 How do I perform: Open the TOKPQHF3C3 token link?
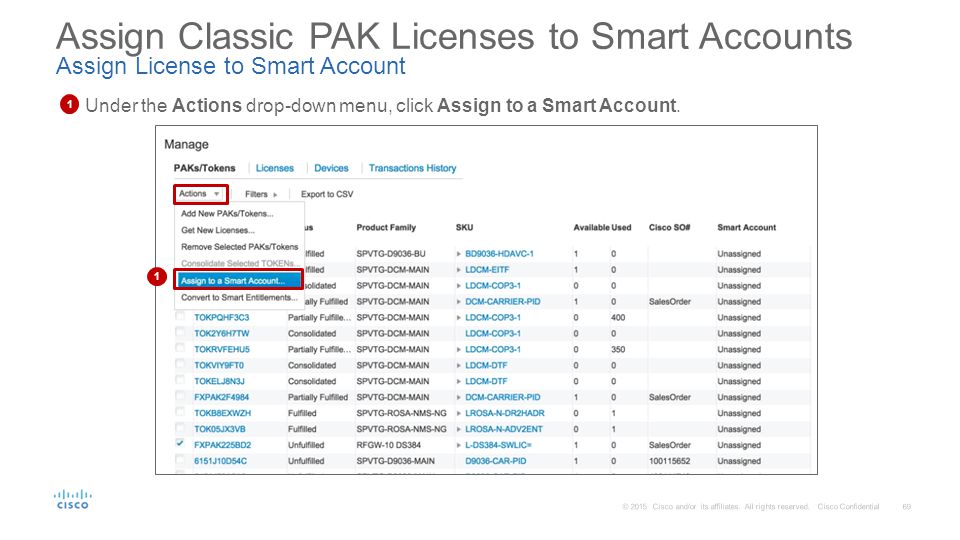coord(222,318)
